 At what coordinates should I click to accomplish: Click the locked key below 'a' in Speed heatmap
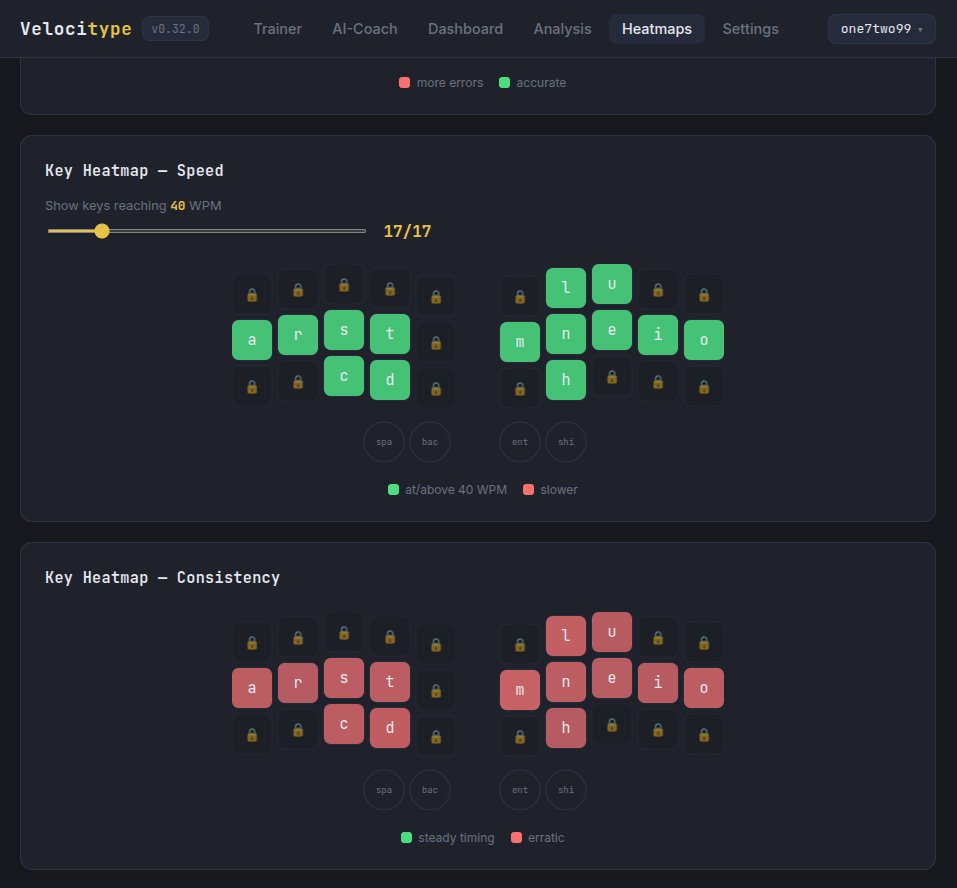[x=252, y=386]
